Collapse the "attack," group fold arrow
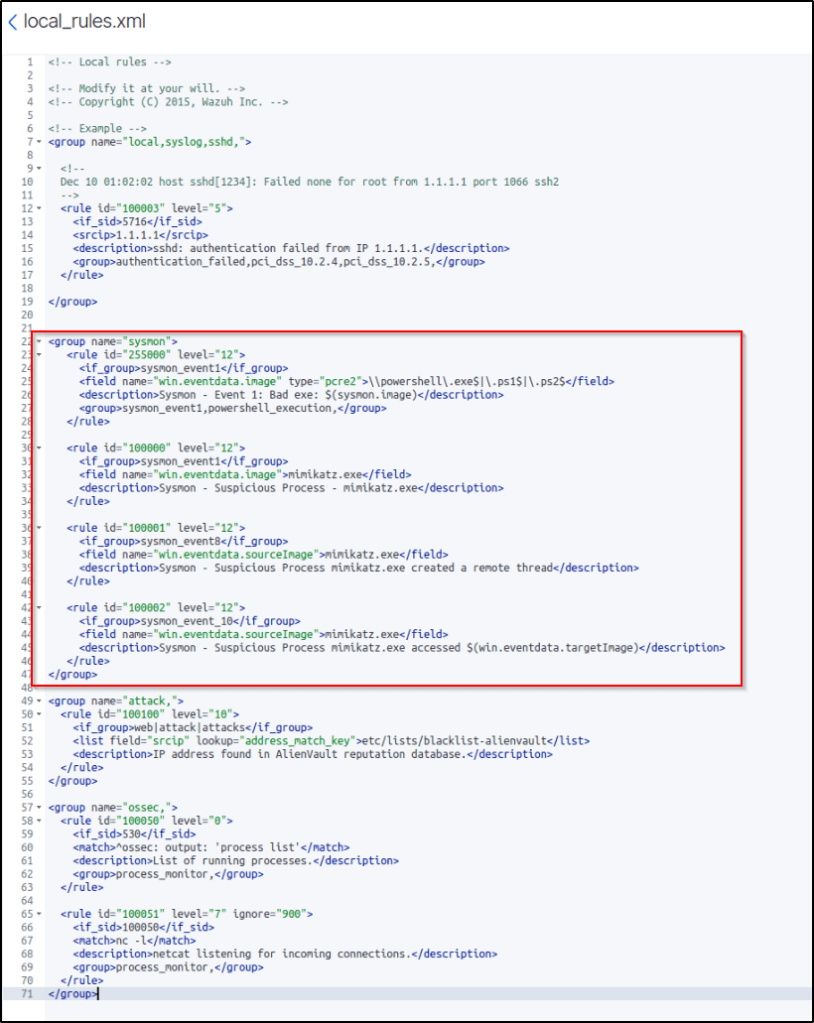This screenshot has width=814, height=1023. (39, 701)
